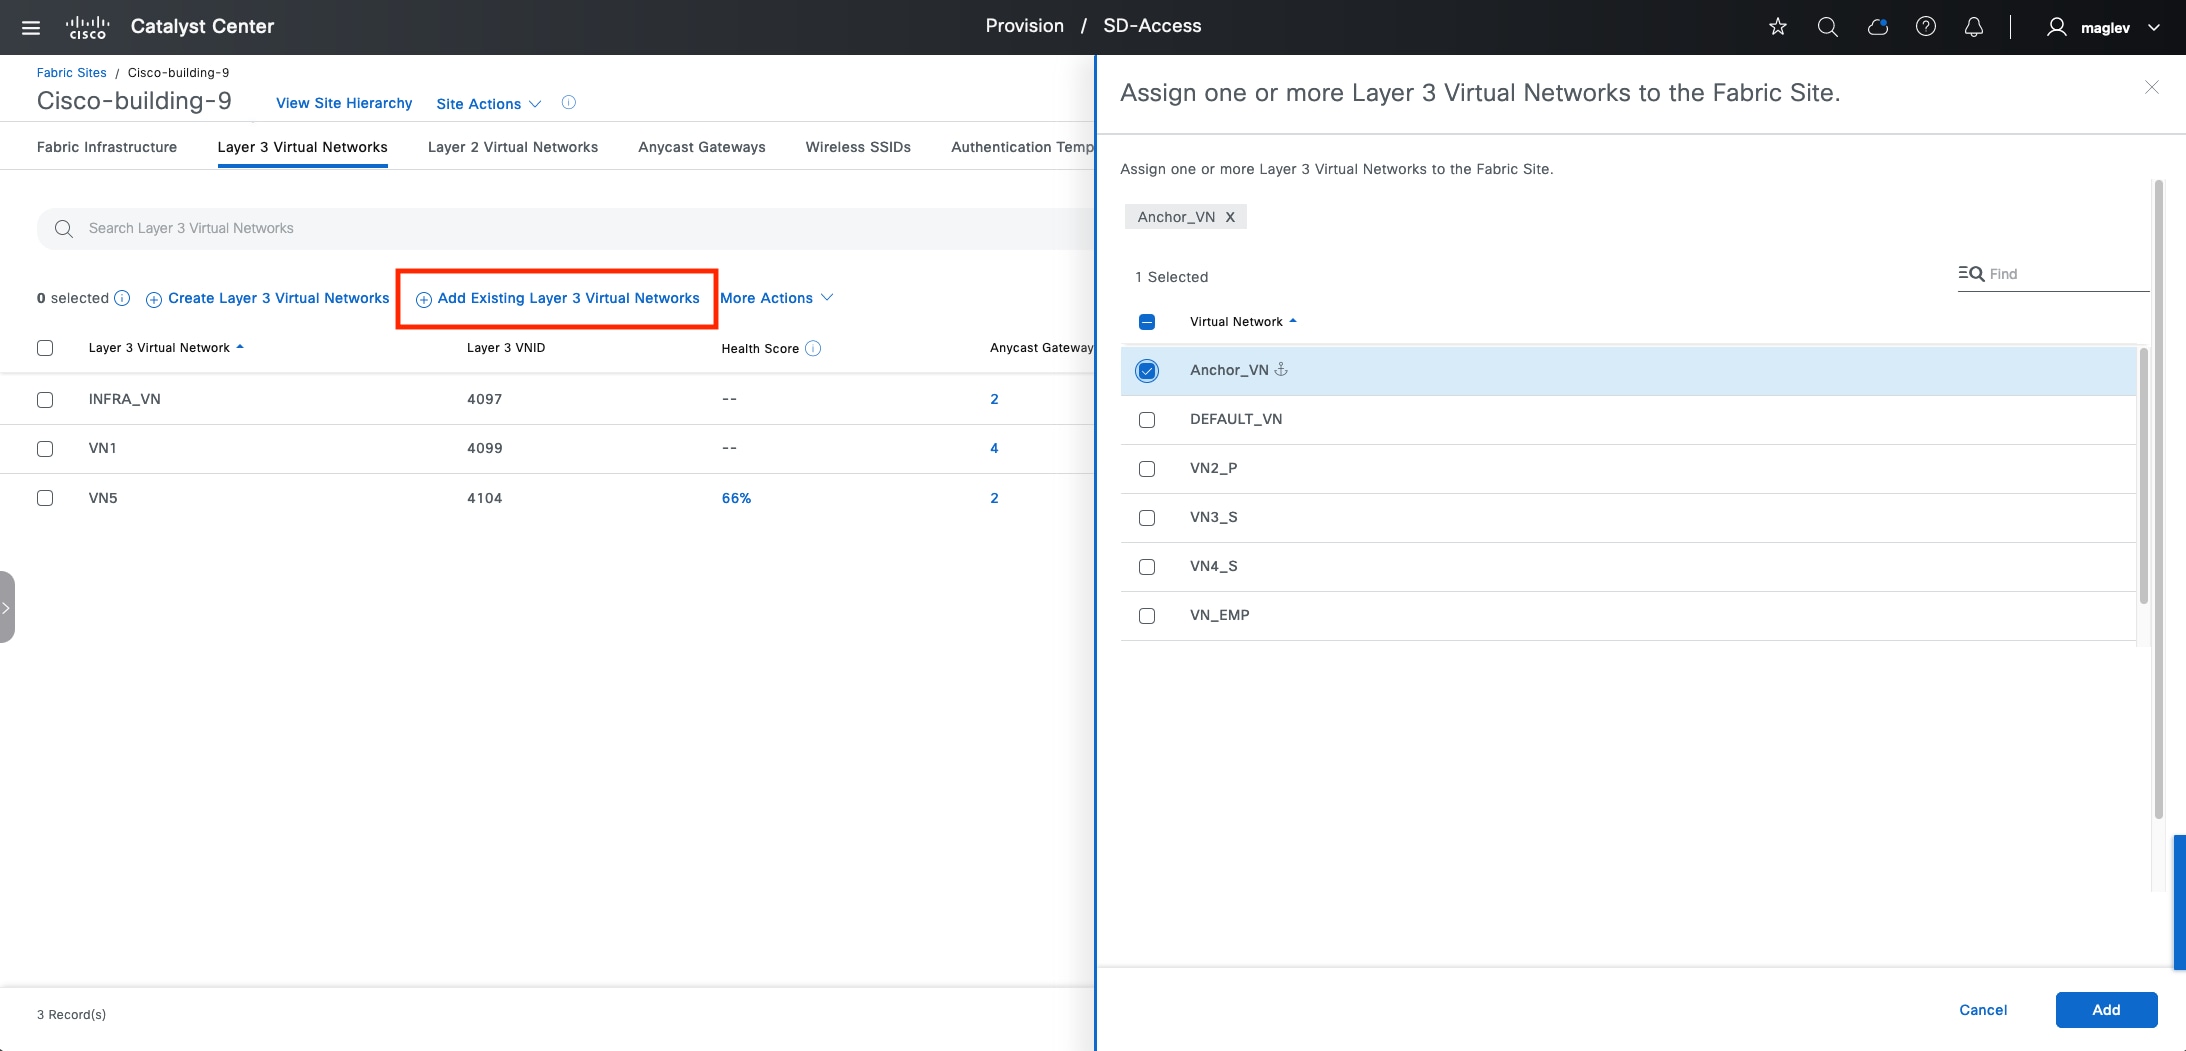Screen dimensions: 2186x1051
Task: Open the Authentication Template tab
Action: [x=1022, y=147]
